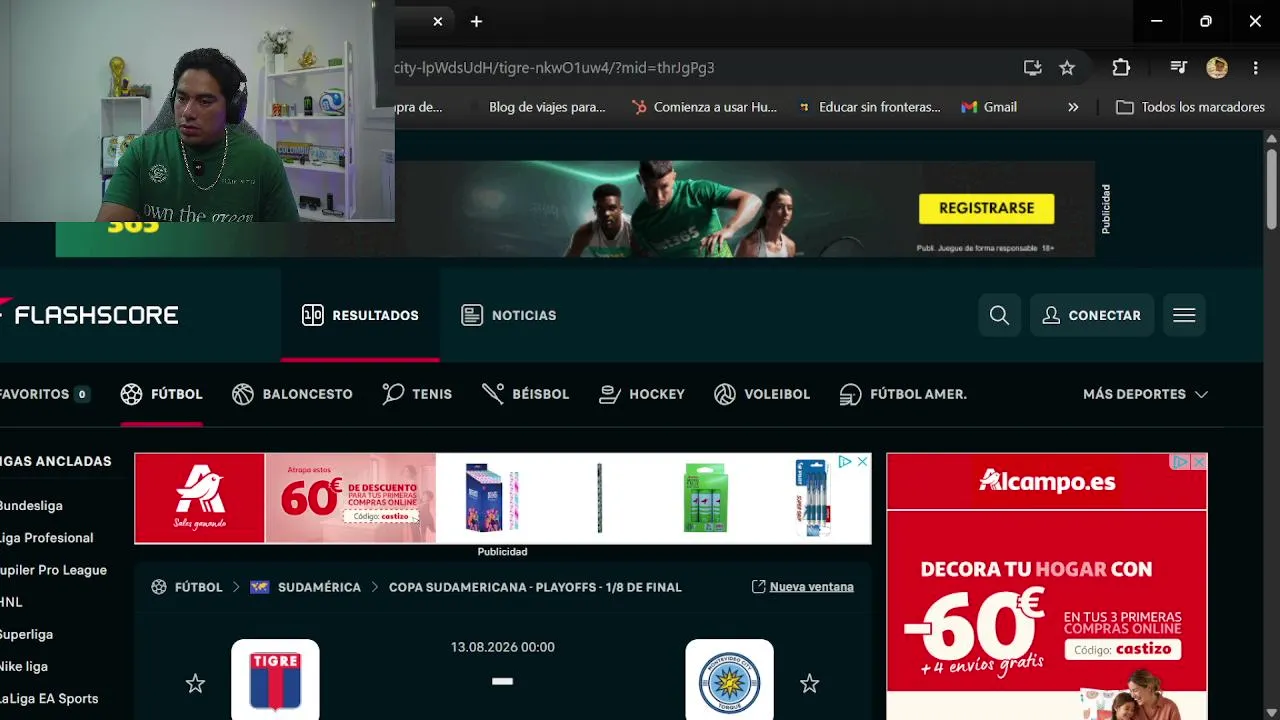Open LaLiga EA Sports pinned league
Image resolution: width=1280 pixels, height=720 pixels.
pos(49,698)
